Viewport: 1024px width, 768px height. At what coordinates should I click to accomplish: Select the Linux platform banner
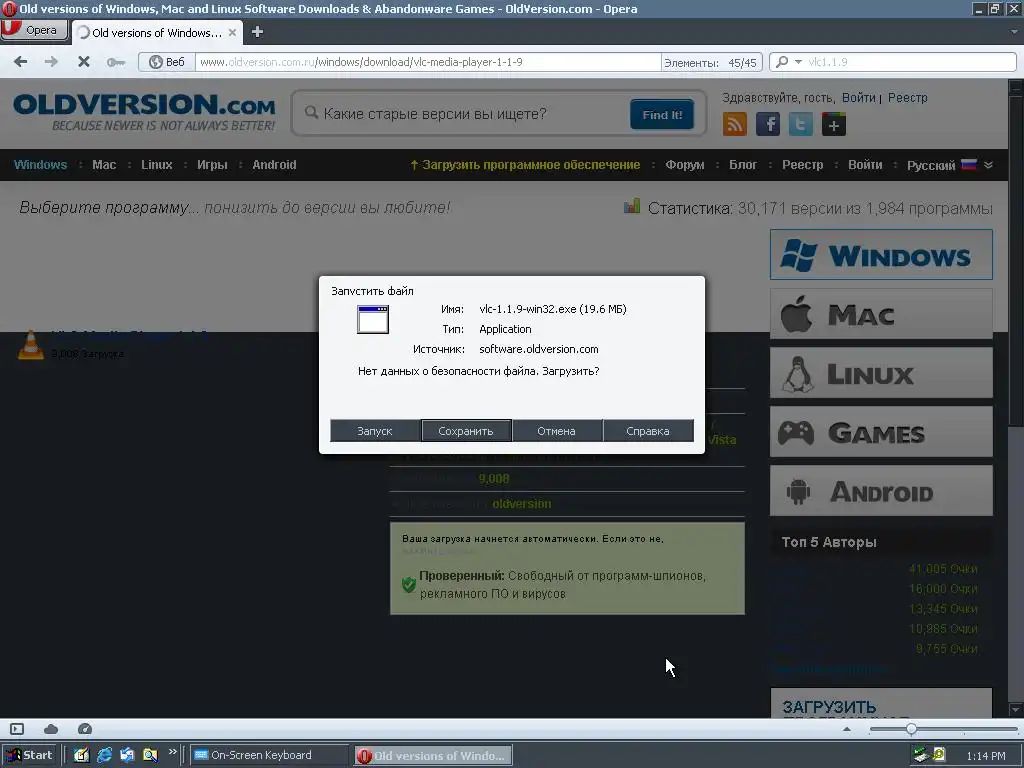[x=881, y=373]
